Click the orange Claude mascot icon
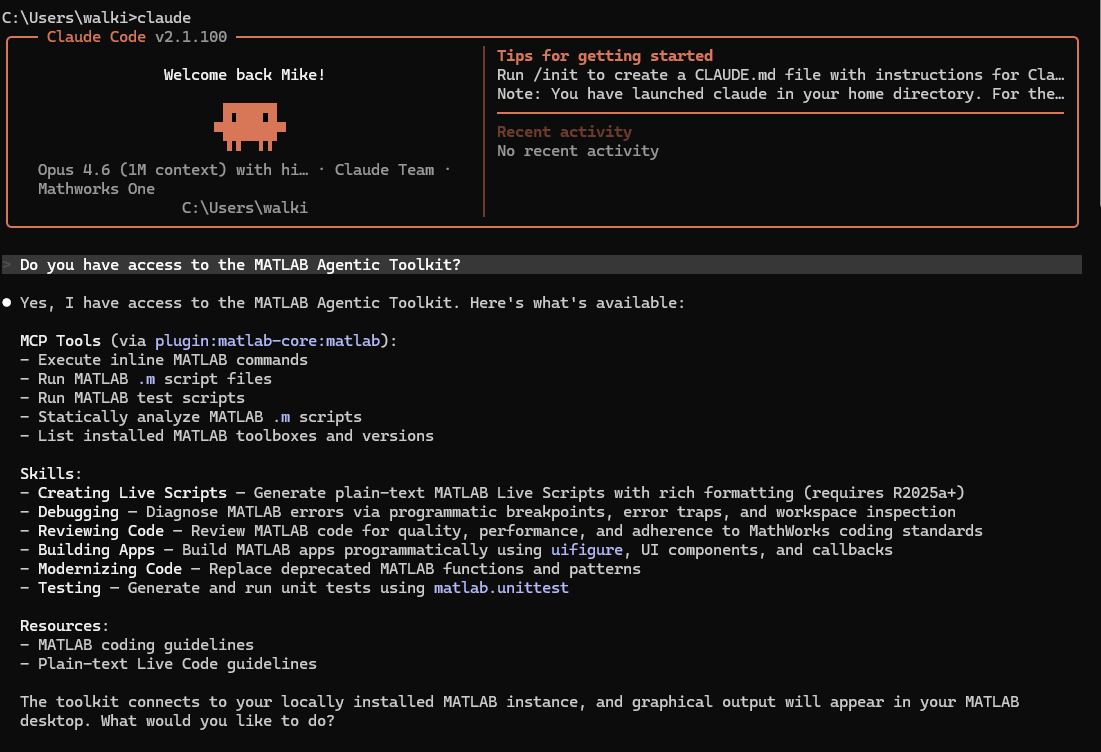1101x752 pixels. 250,126
